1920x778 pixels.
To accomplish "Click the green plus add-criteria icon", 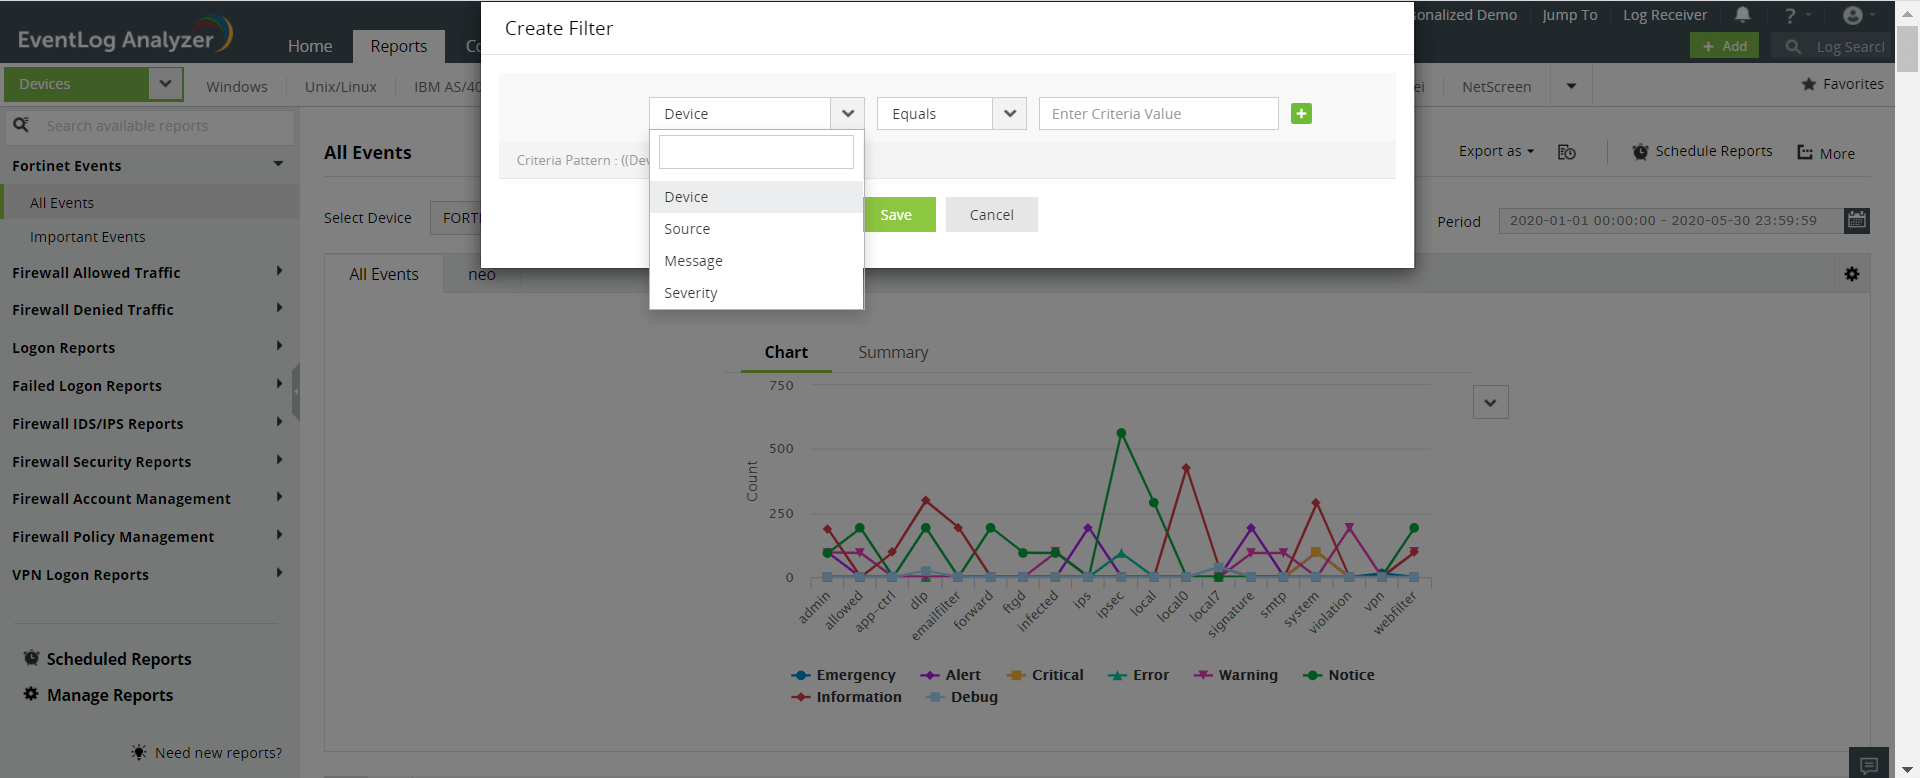I will point(1301,114).
